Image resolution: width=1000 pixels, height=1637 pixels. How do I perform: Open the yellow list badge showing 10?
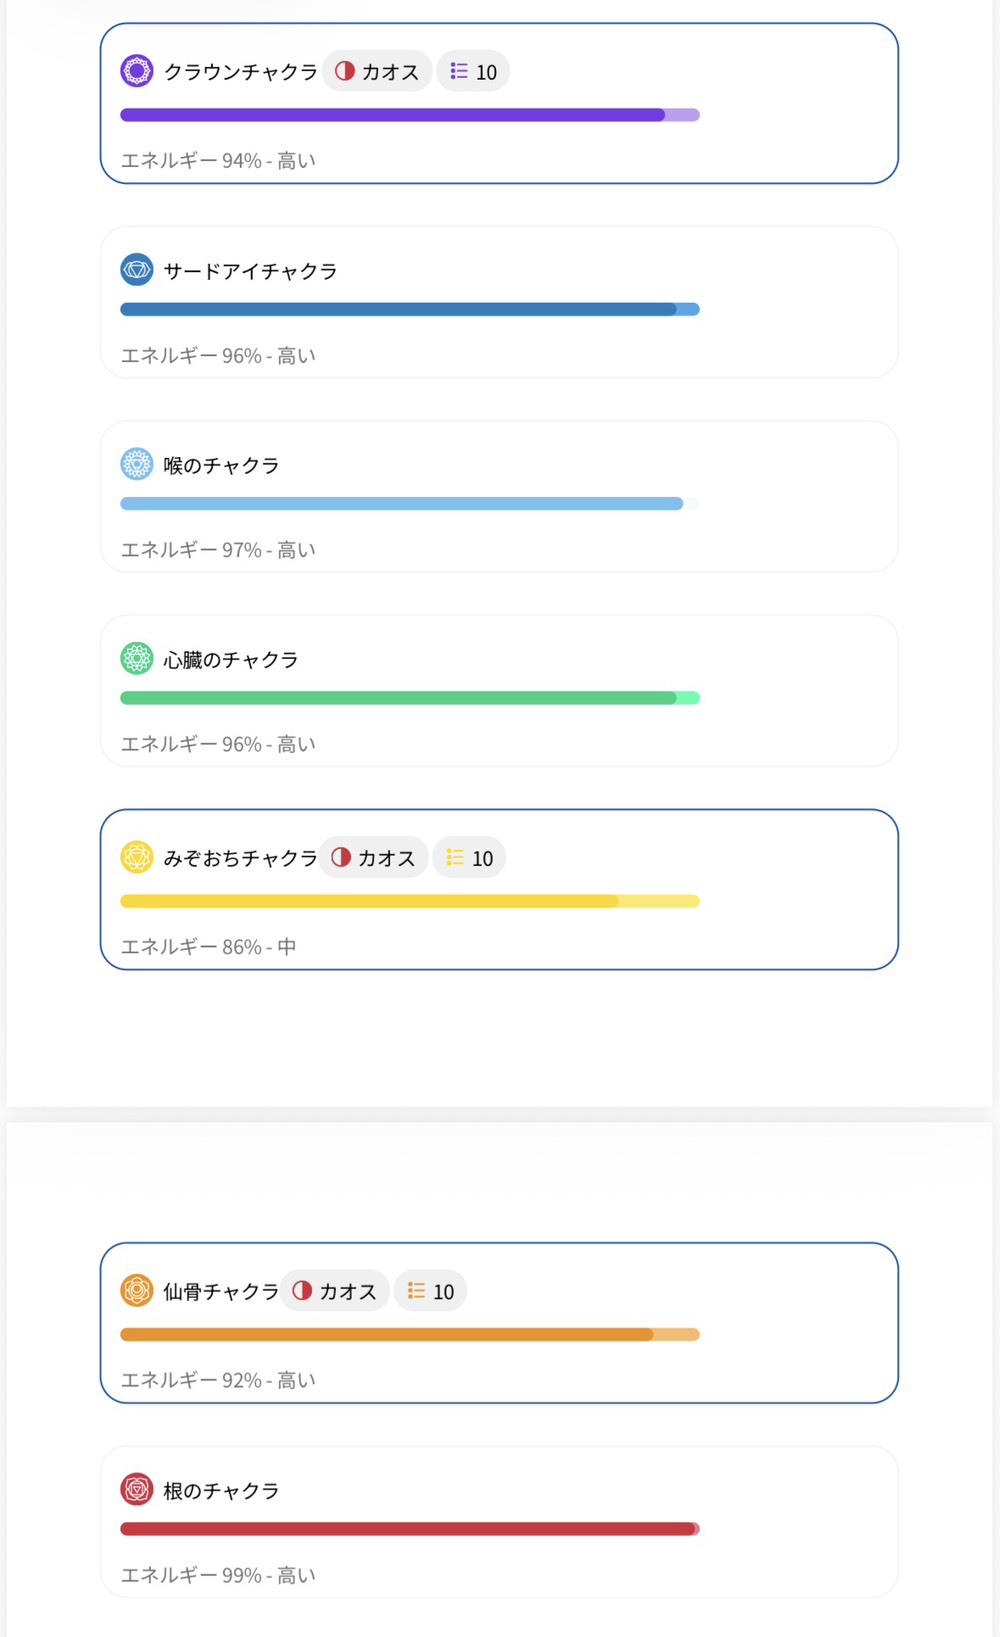(469, 858)
